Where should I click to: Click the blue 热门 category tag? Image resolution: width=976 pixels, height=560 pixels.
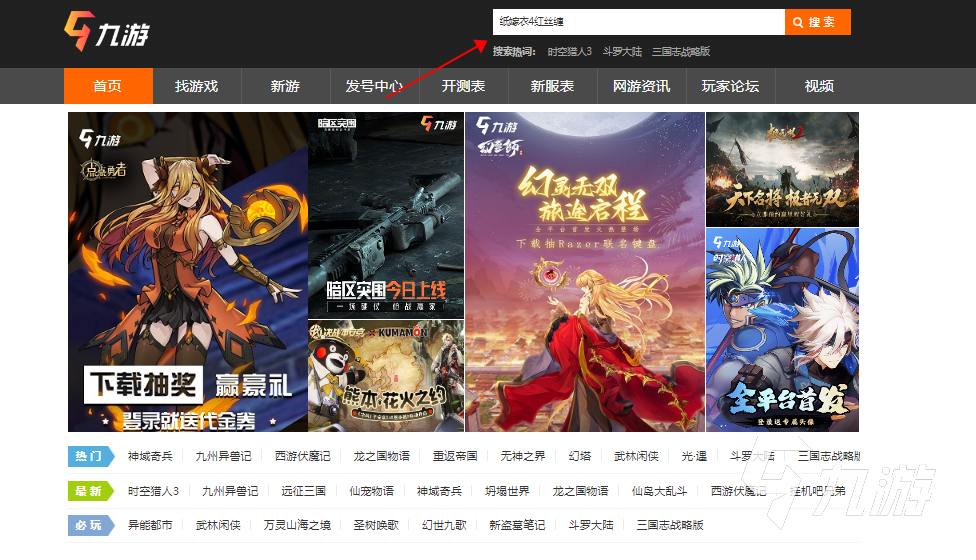[88, 456]
